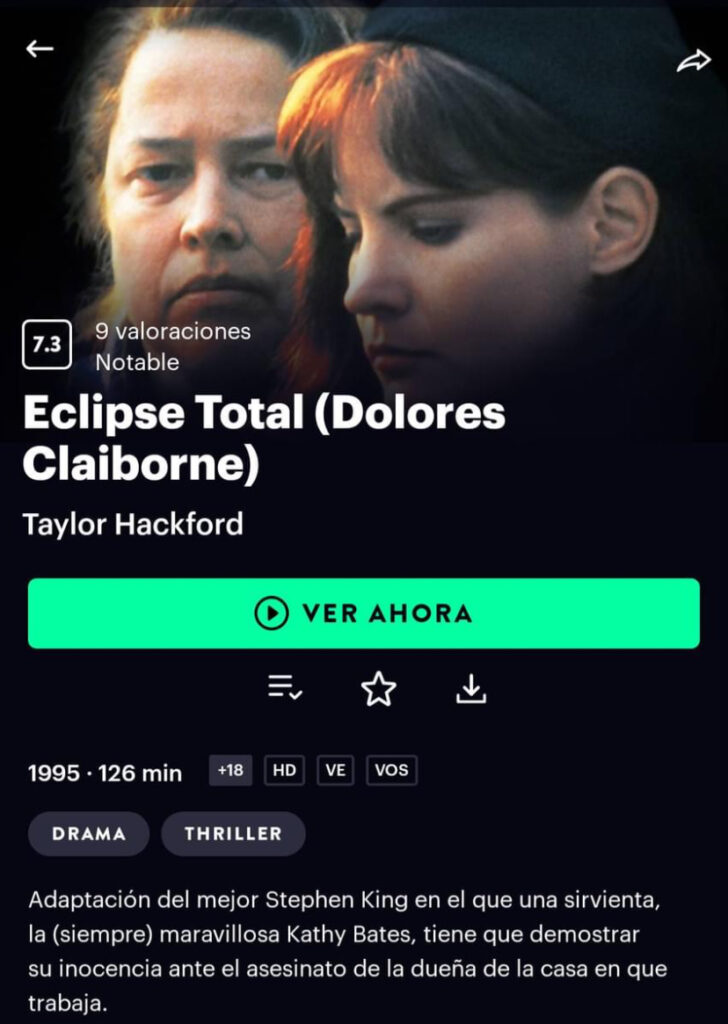The height and width of the screenshot is (1024, 728).
Task: Download the movie for offline viewing
Action: point(471,689)
